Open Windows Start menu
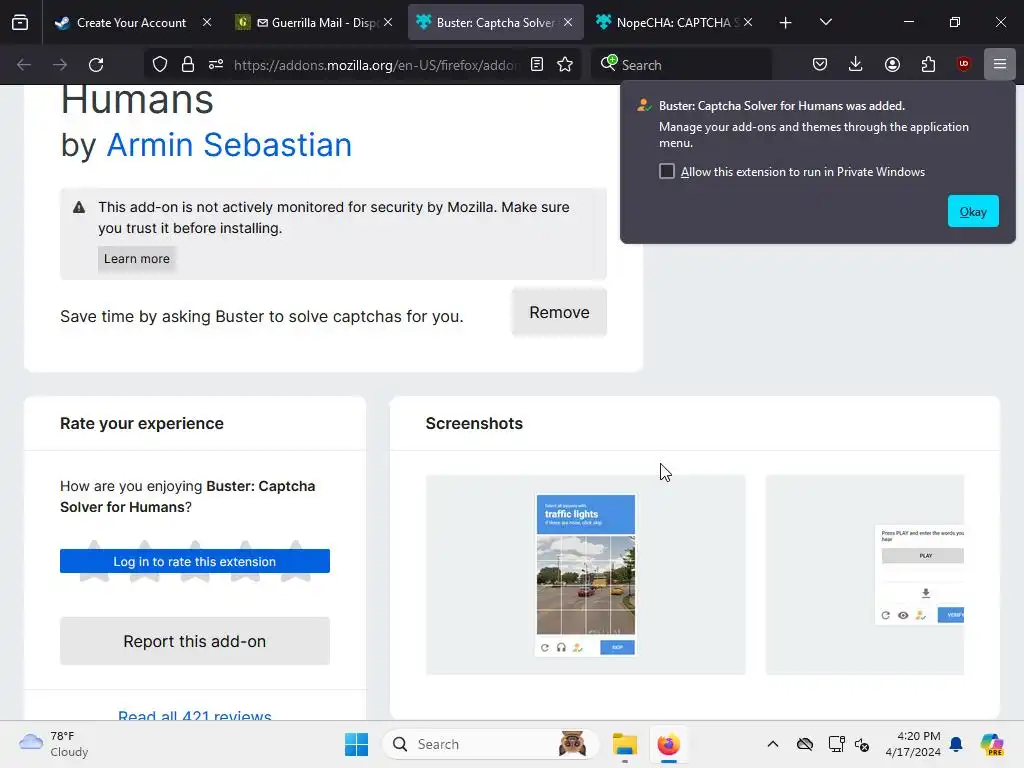This screenshot has width=1024, height=768. tap(357, 744)
